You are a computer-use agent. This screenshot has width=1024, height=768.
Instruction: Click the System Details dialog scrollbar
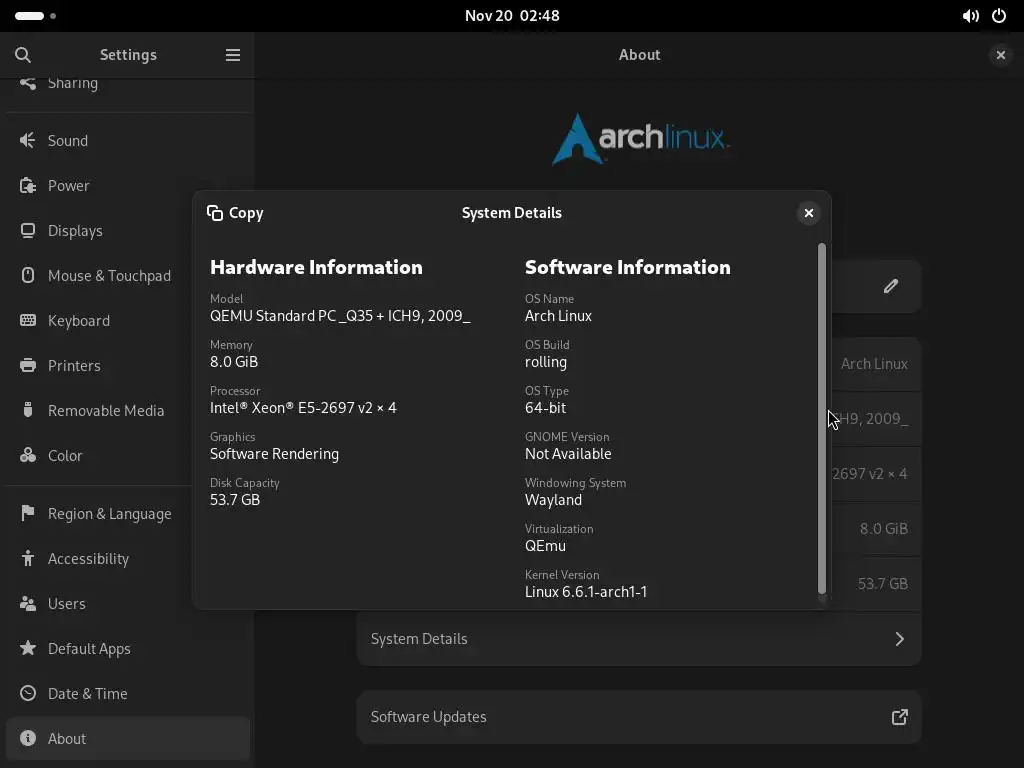[822, 419]
